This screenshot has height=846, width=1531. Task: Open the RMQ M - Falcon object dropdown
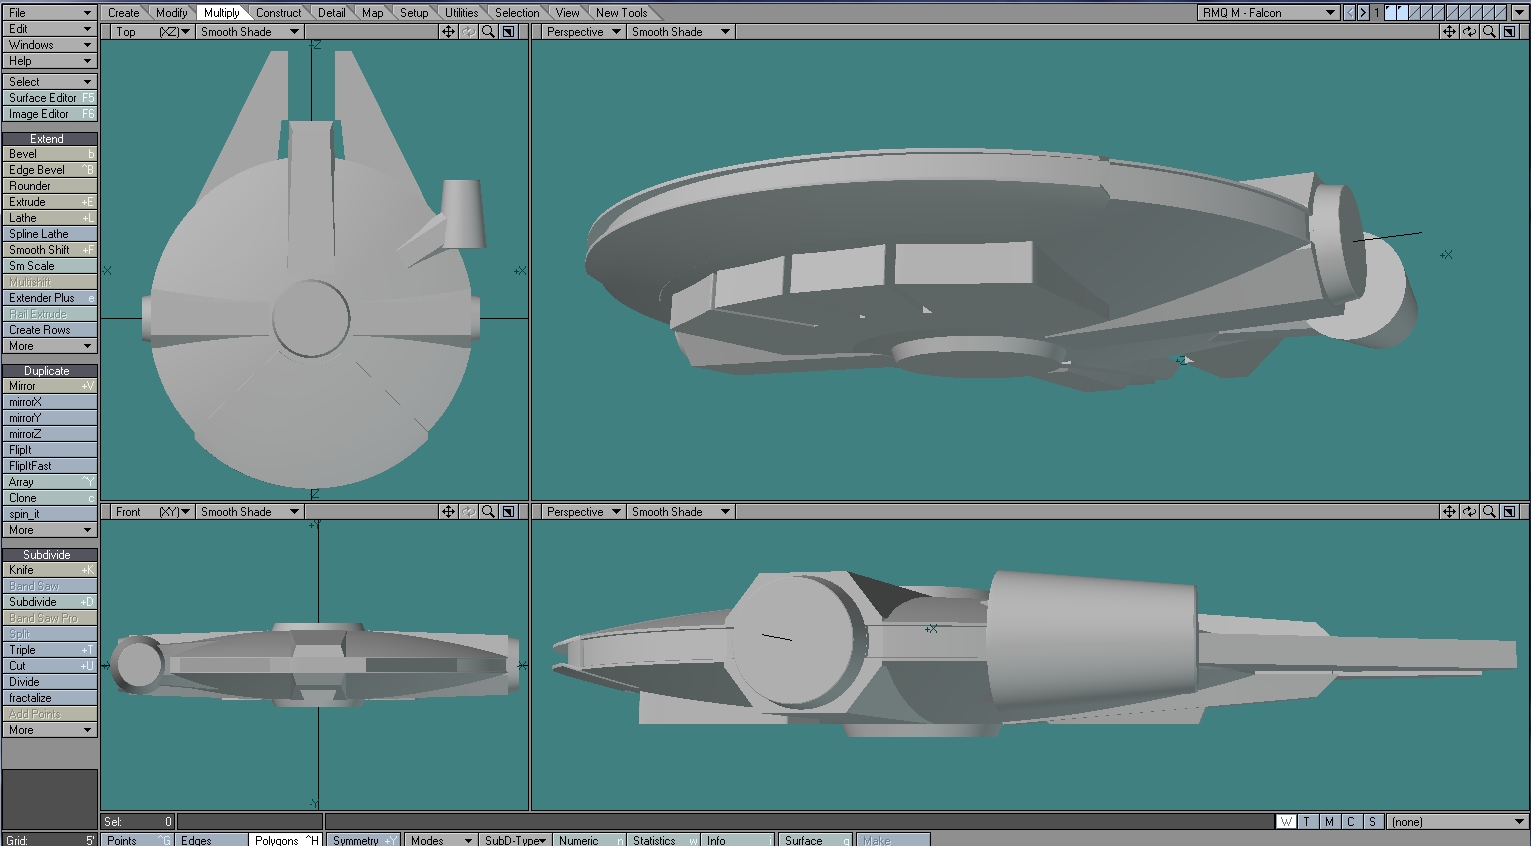coord(1268,13)
